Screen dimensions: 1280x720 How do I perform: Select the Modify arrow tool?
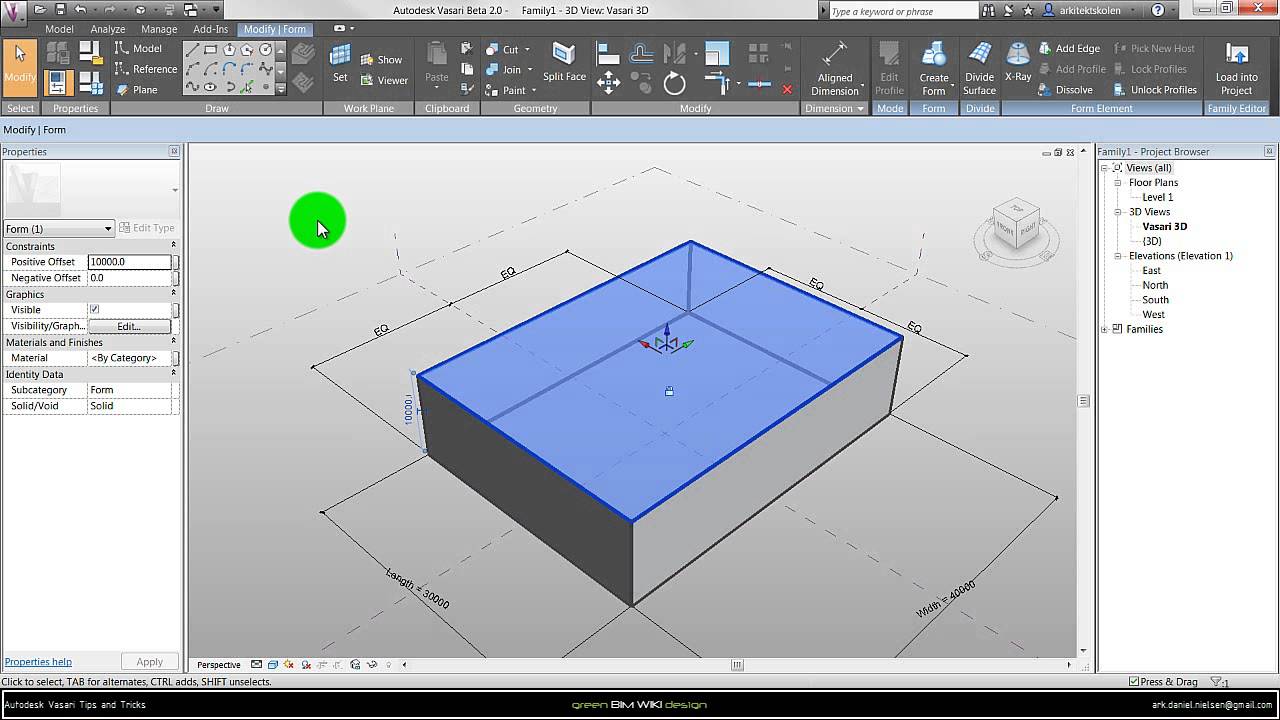[19, 67]
